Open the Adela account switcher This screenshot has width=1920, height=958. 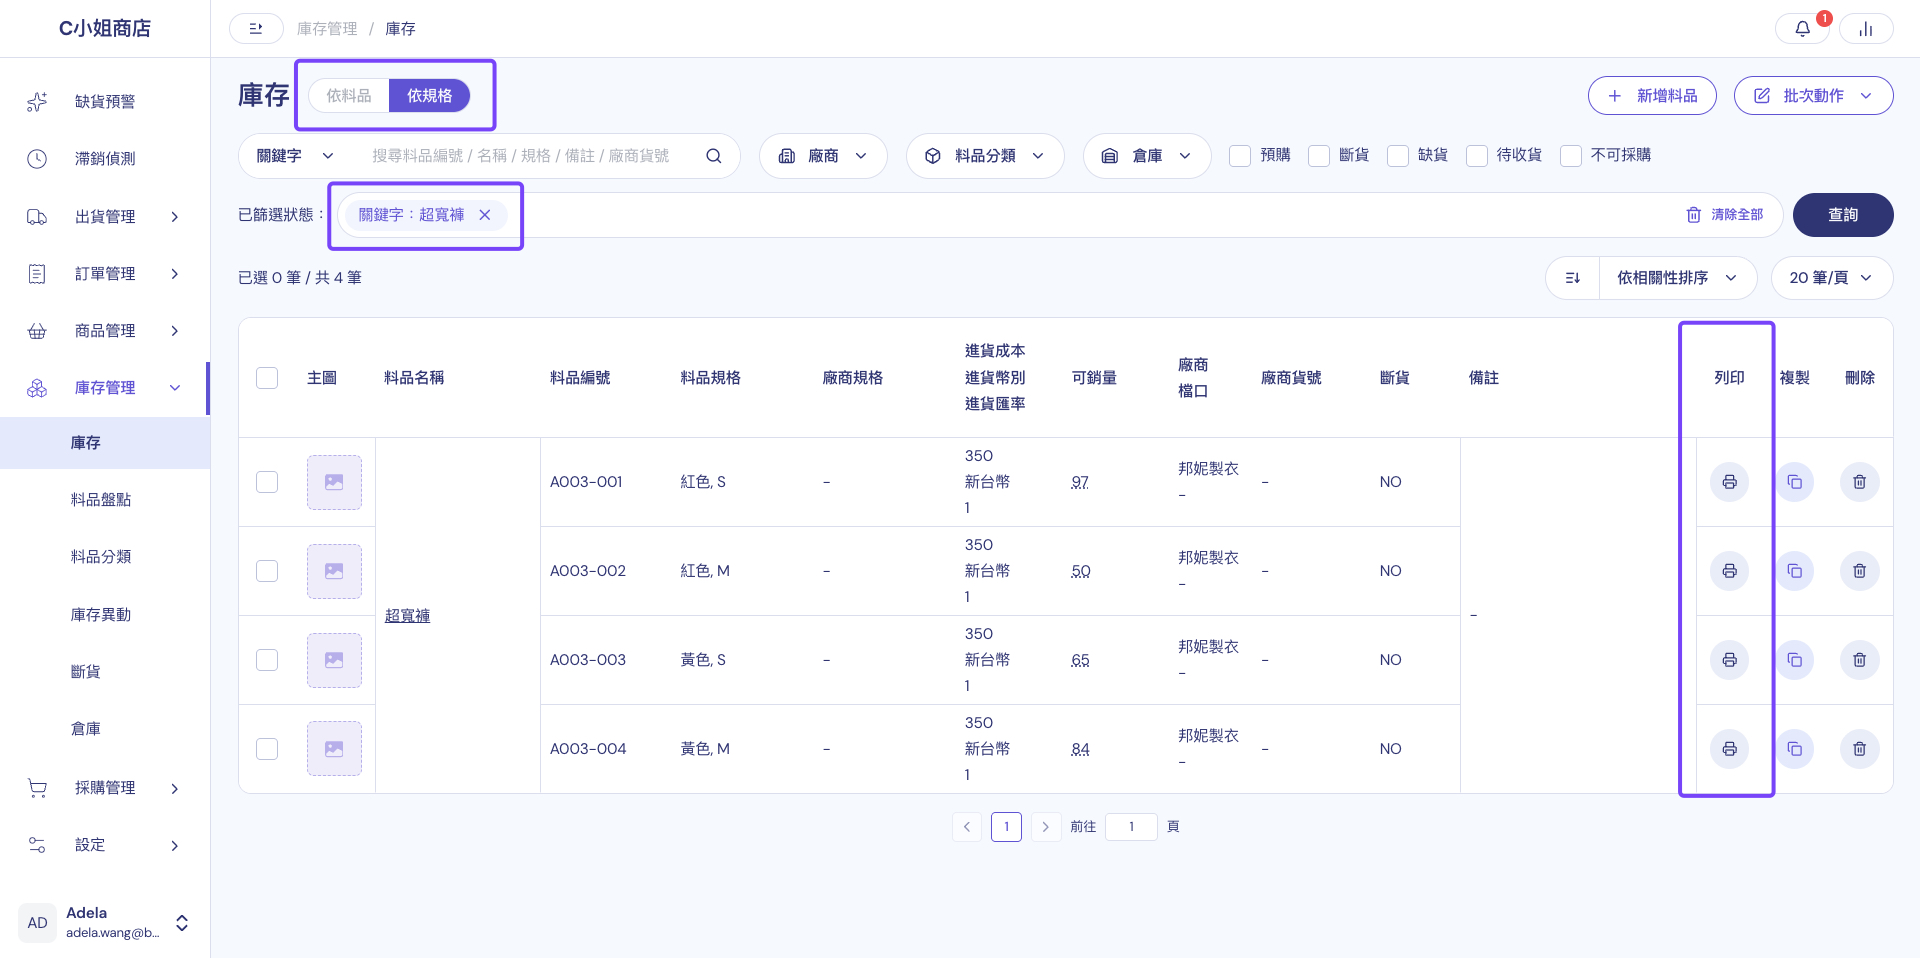coord(105,923)
